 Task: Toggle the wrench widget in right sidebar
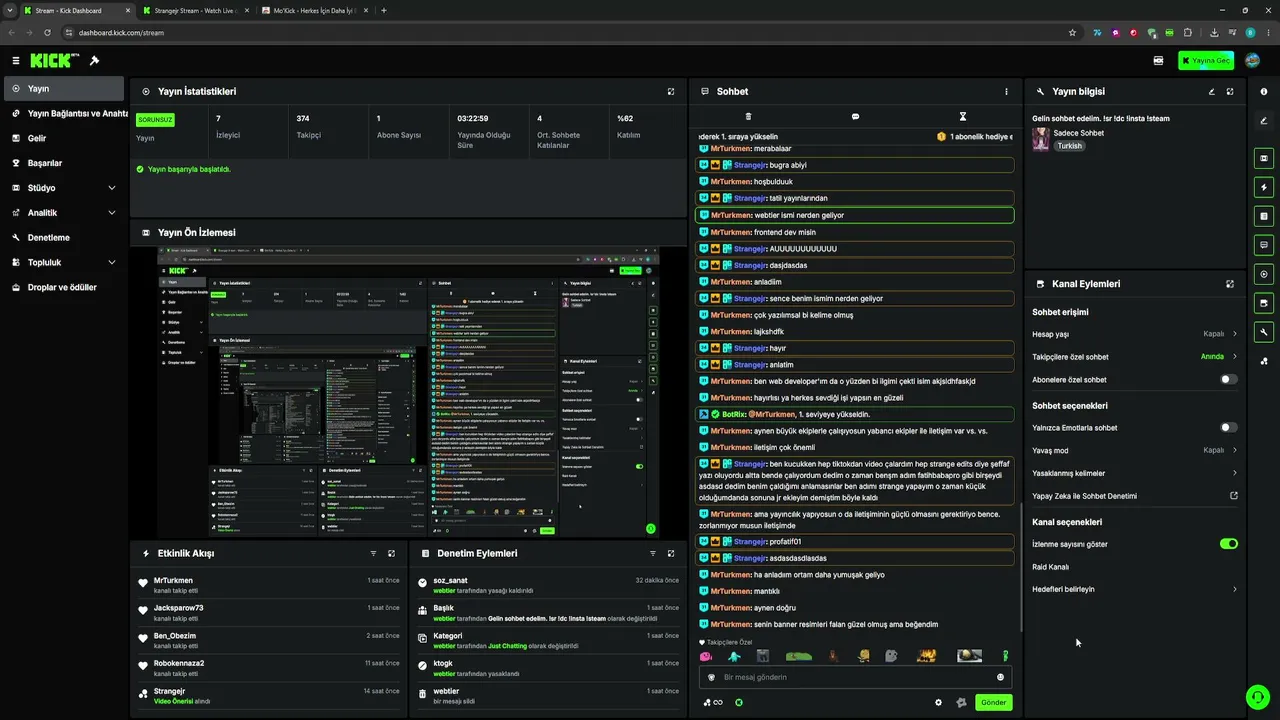1264,332
